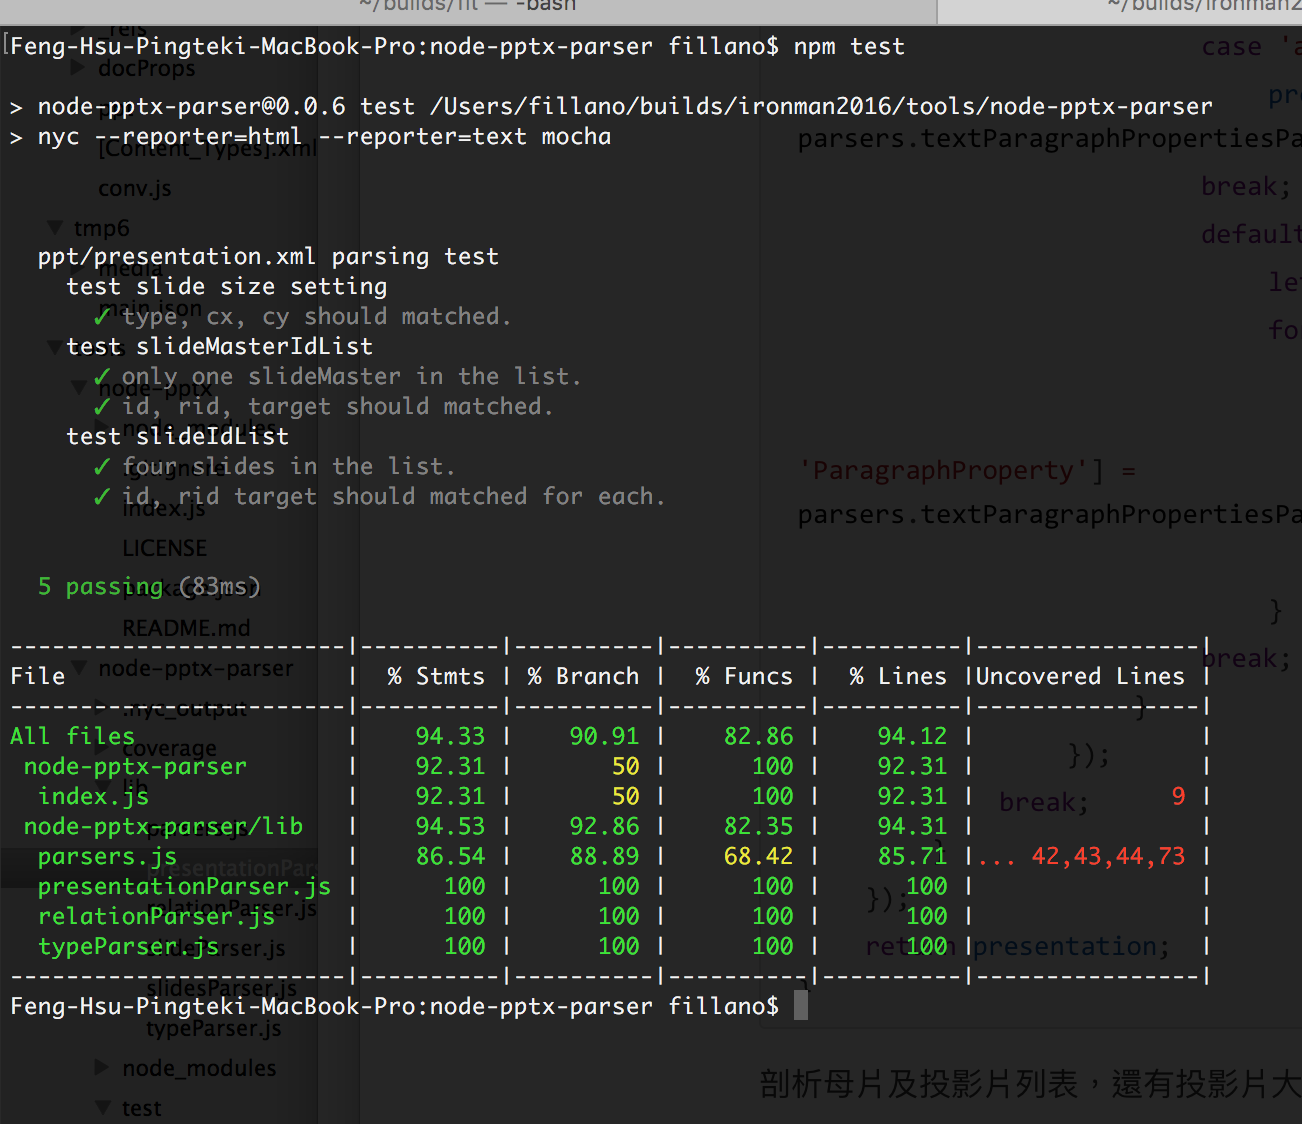Open typeParser.js in the sidebar tree

pyautogui.click(x=214, y=1028)
